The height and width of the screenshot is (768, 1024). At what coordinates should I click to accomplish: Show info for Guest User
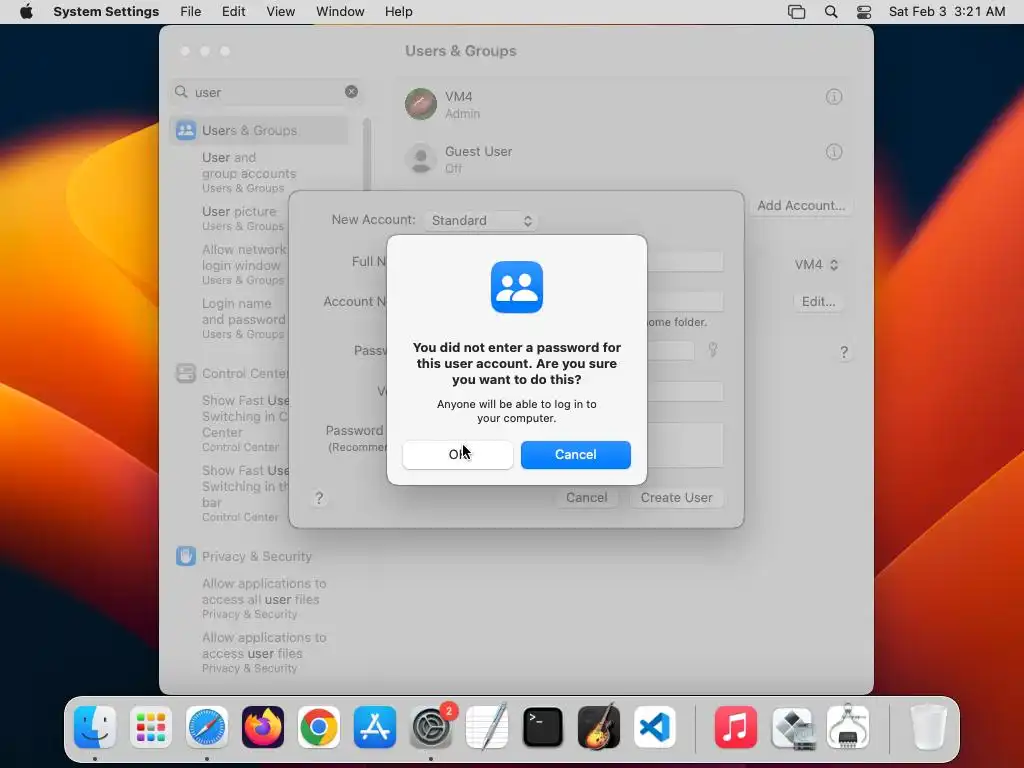[834, 152]
